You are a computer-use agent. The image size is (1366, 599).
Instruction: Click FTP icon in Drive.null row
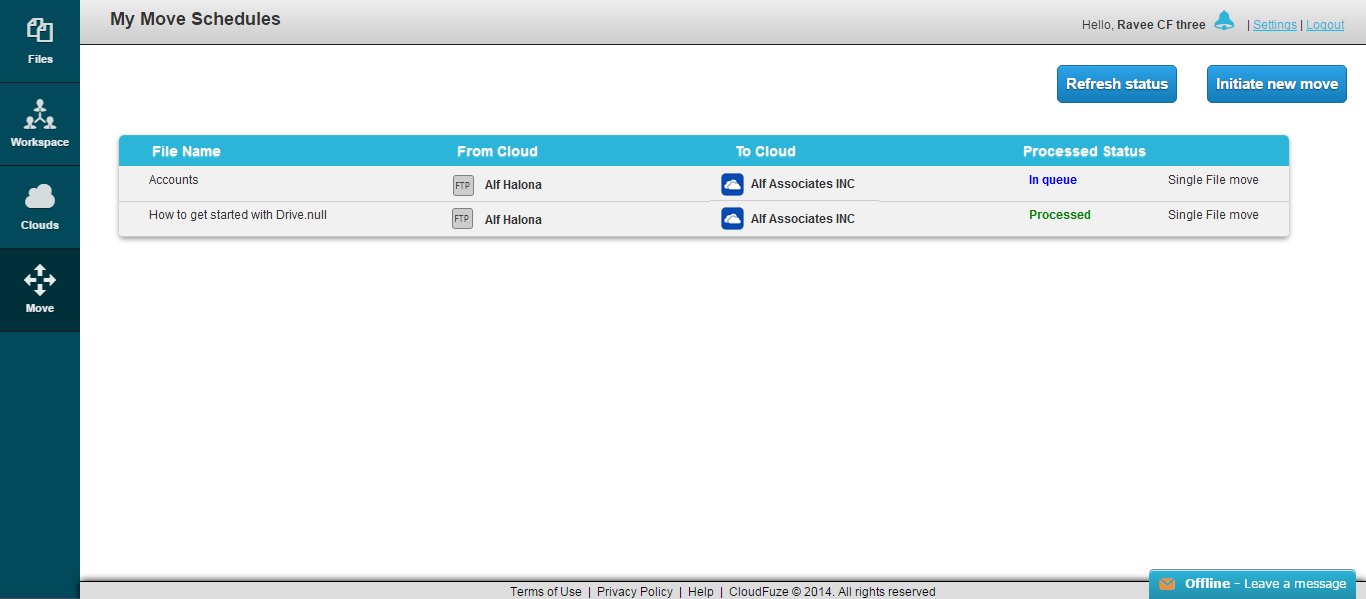pos(463,219)
